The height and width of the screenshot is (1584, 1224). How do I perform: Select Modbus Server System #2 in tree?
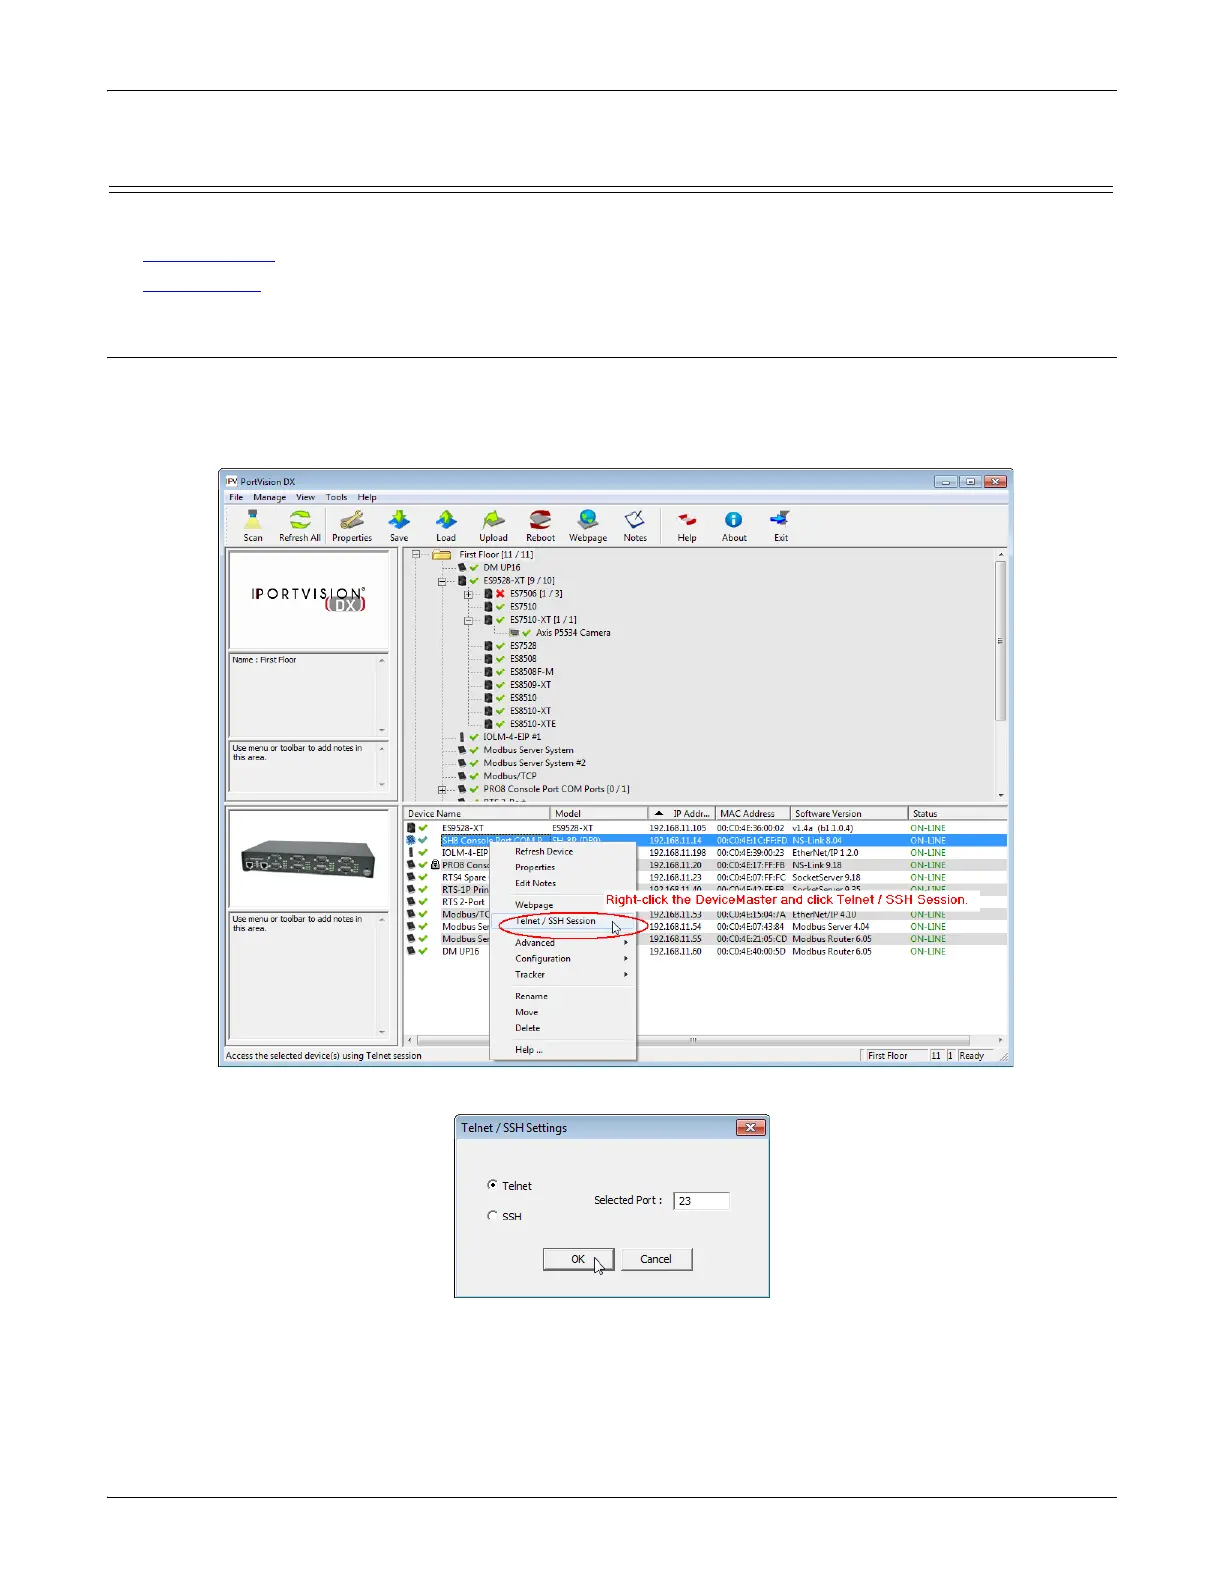[x=534, y=763]
